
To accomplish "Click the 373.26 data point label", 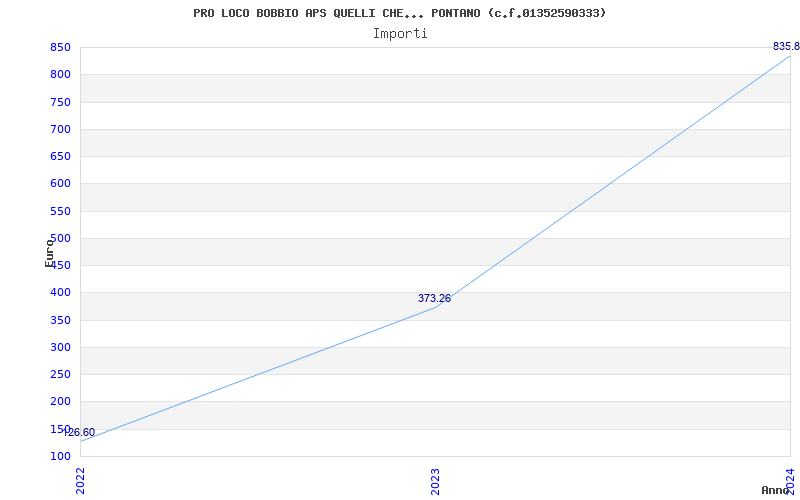I will click(x=434, y=298).
